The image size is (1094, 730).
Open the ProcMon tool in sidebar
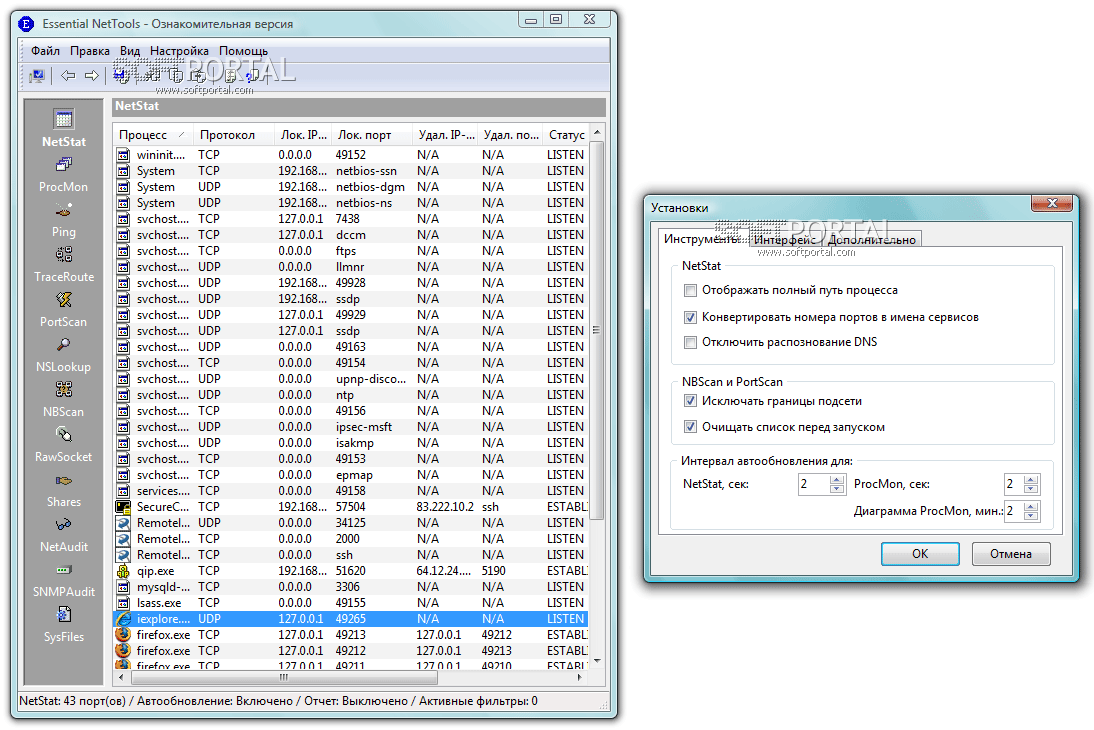click(x=63, y=174)
